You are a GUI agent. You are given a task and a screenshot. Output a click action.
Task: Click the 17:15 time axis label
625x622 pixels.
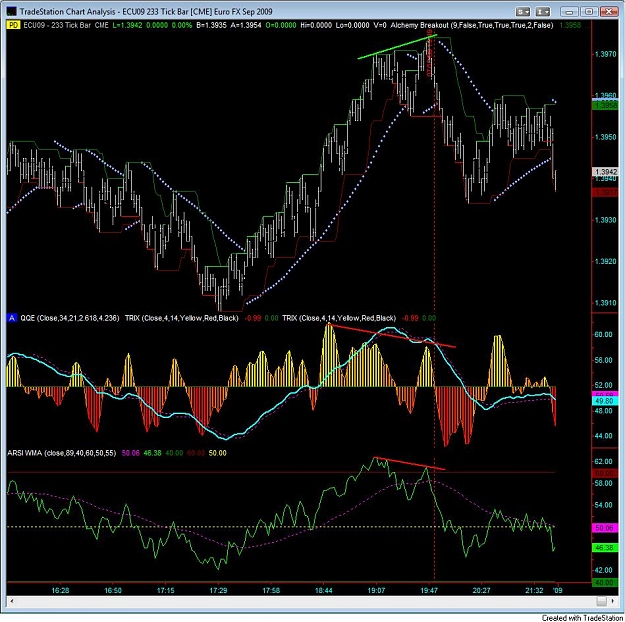point(165,590)
